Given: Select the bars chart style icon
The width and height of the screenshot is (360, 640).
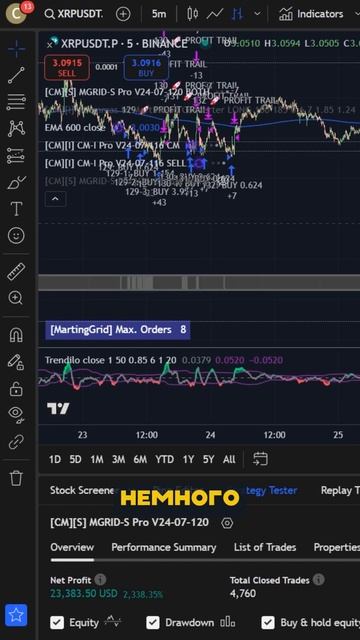Looking at the screenshot, I should (237, 14).
